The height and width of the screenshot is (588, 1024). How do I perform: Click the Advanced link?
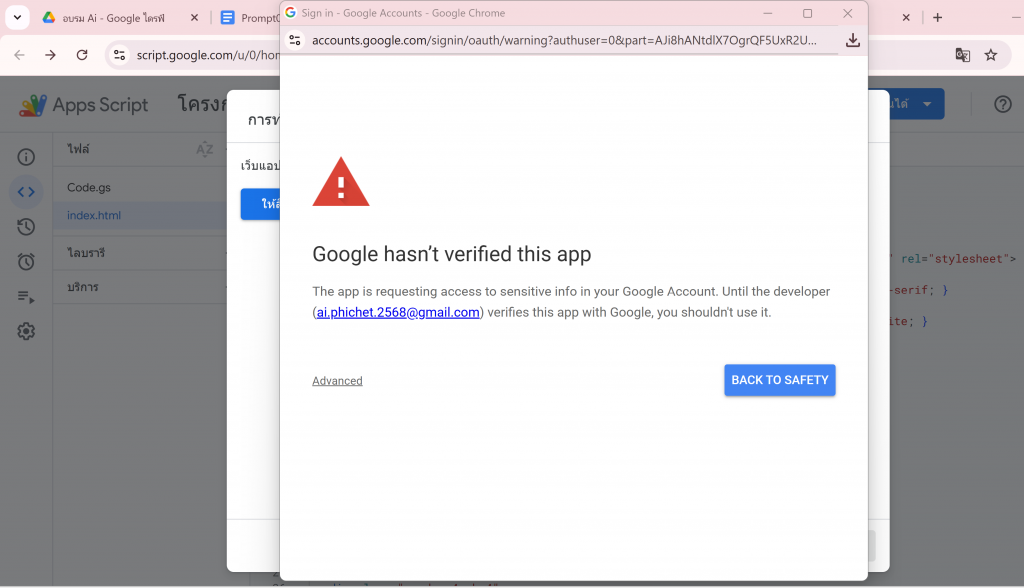point(337,381)
